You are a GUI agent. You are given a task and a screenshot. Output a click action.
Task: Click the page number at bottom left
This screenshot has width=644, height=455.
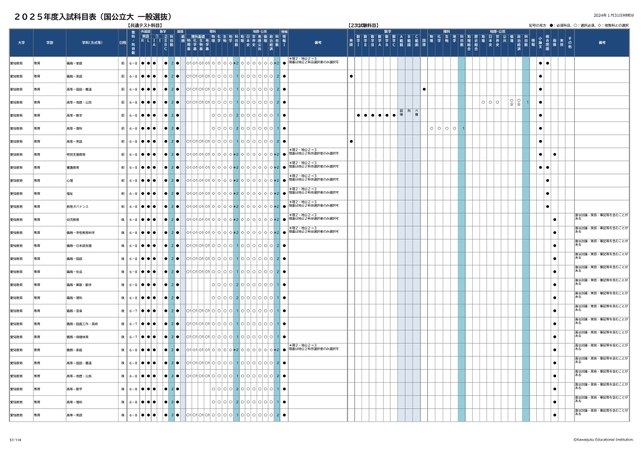click(x=14, y=437)
